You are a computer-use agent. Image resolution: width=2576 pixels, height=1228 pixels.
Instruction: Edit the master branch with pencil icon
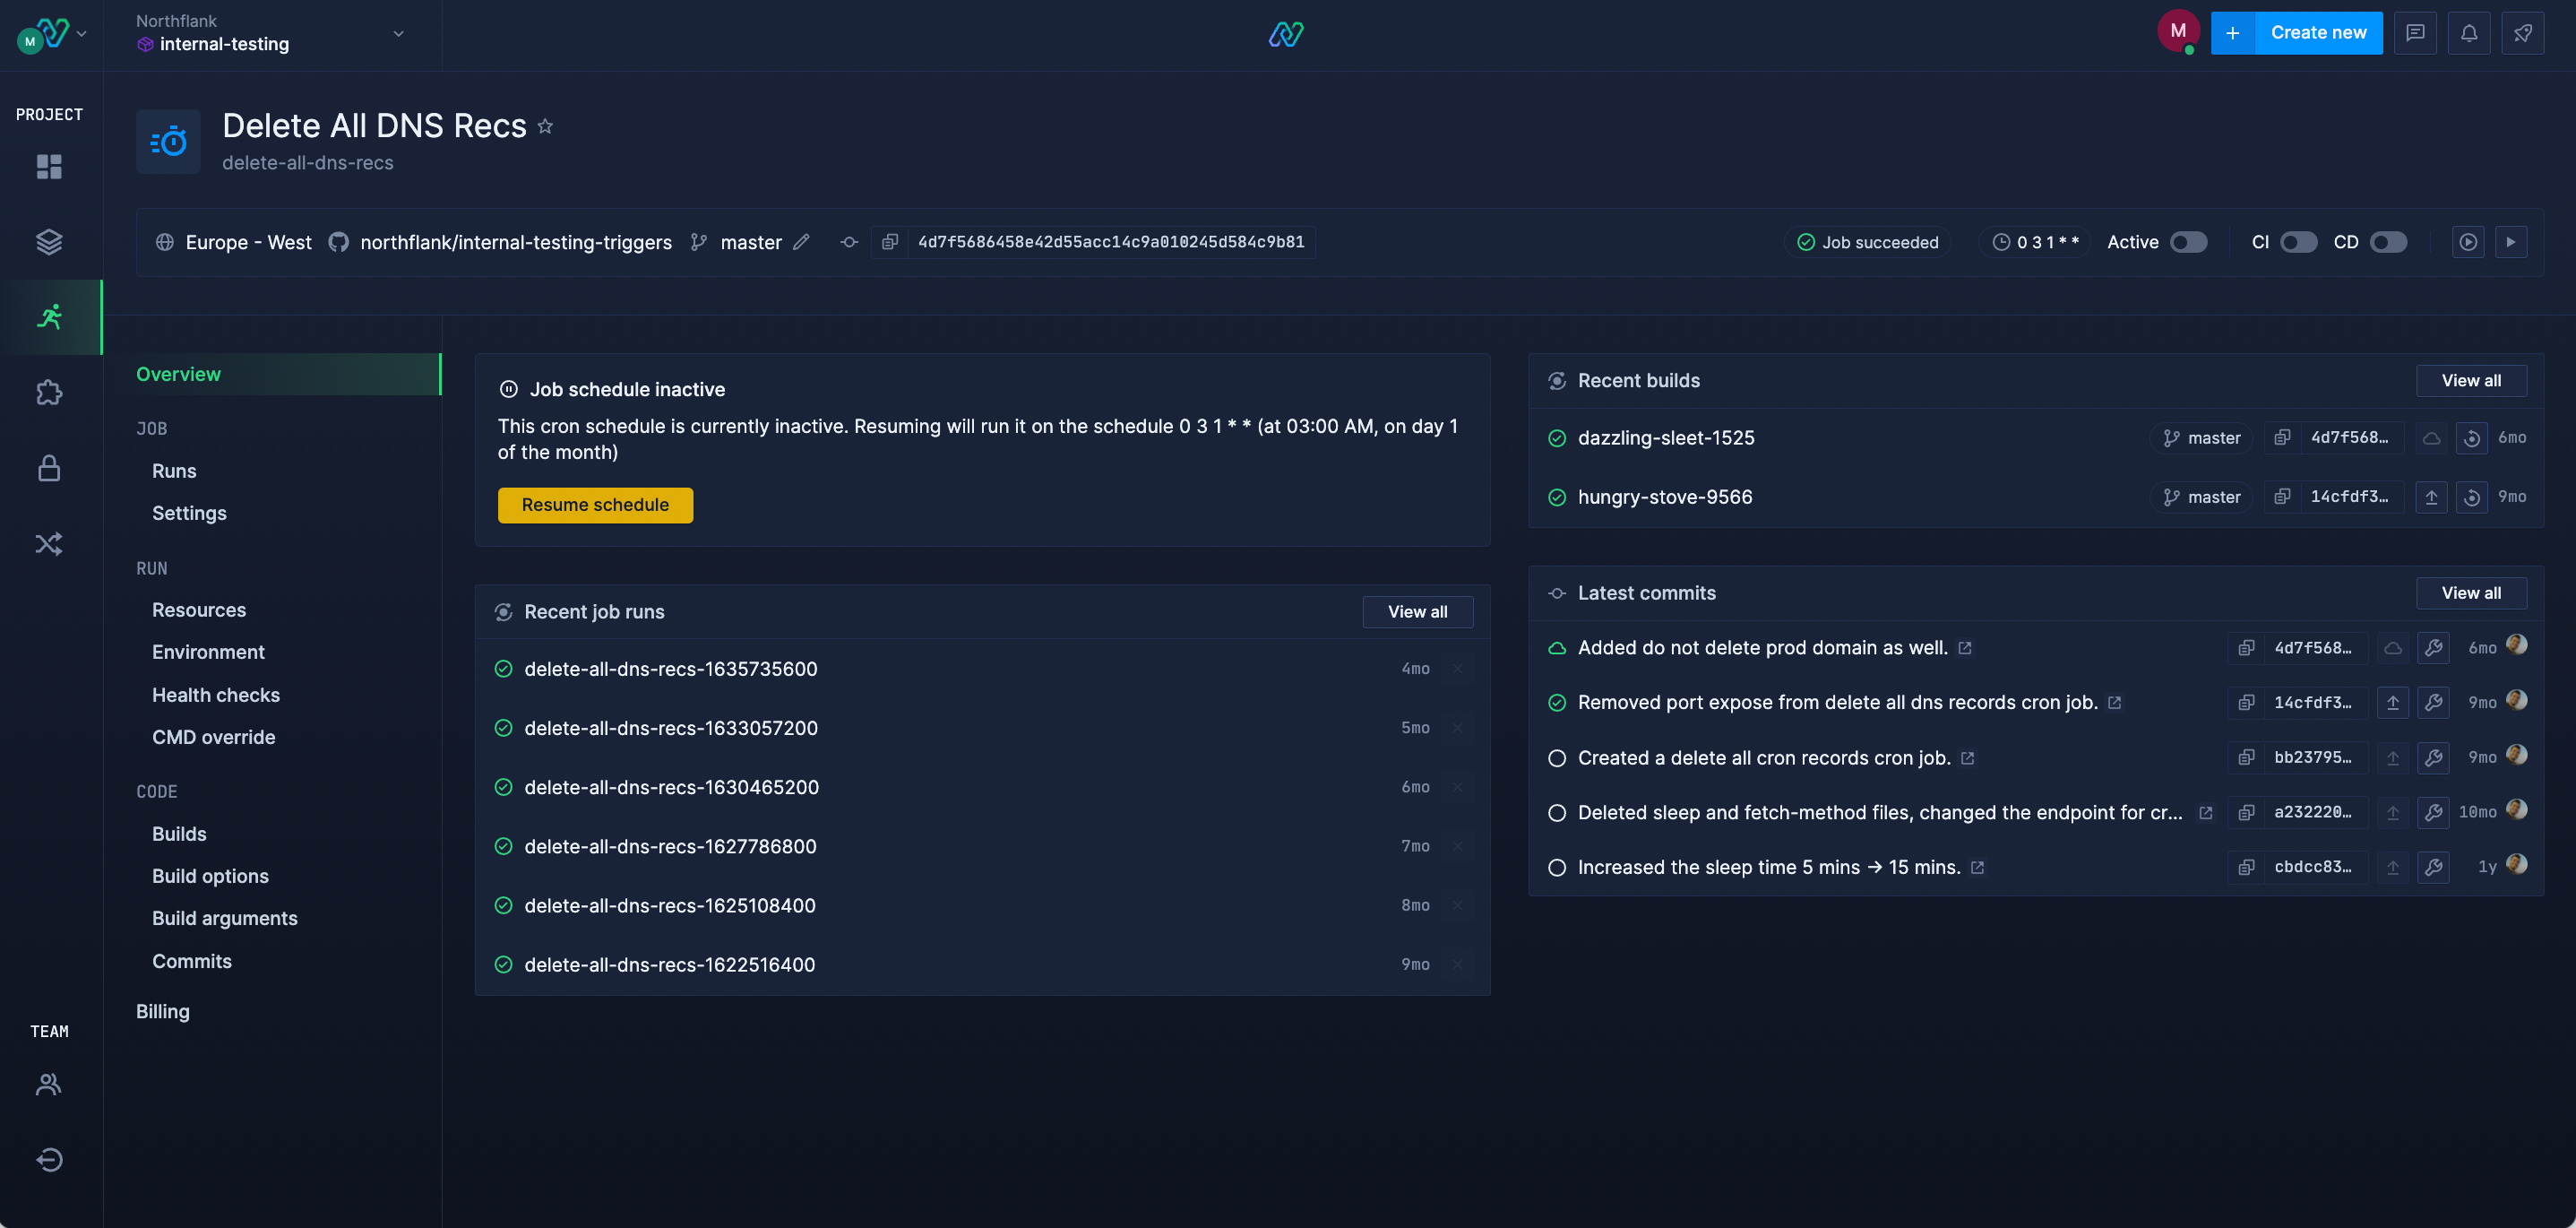pyautogui.click(x=801, y=242)
